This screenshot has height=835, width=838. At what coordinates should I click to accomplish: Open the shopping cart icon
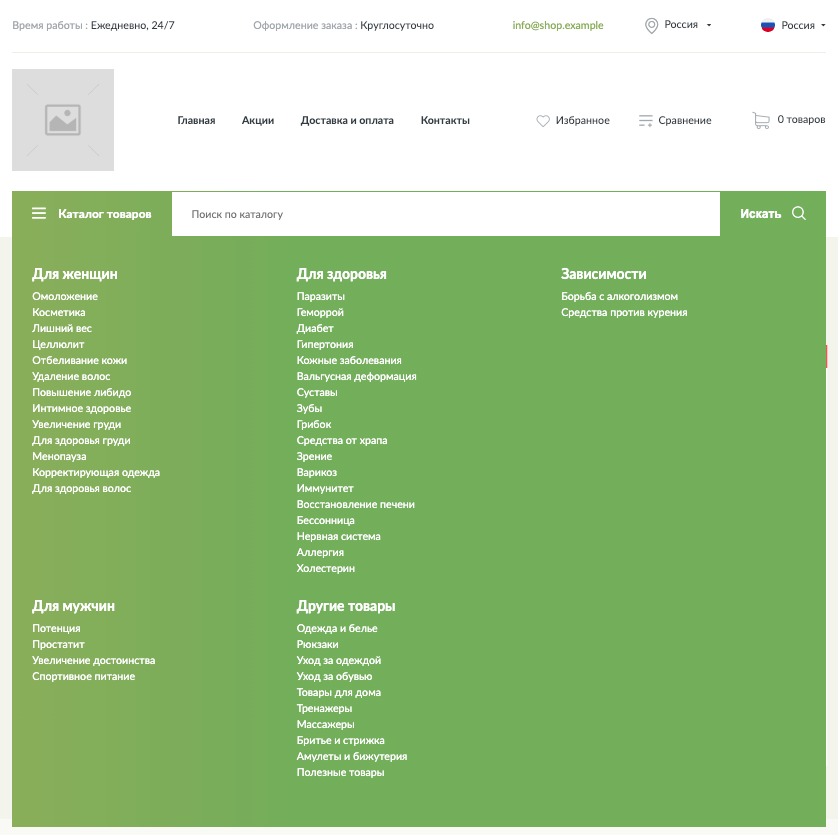tap(761, 120)
